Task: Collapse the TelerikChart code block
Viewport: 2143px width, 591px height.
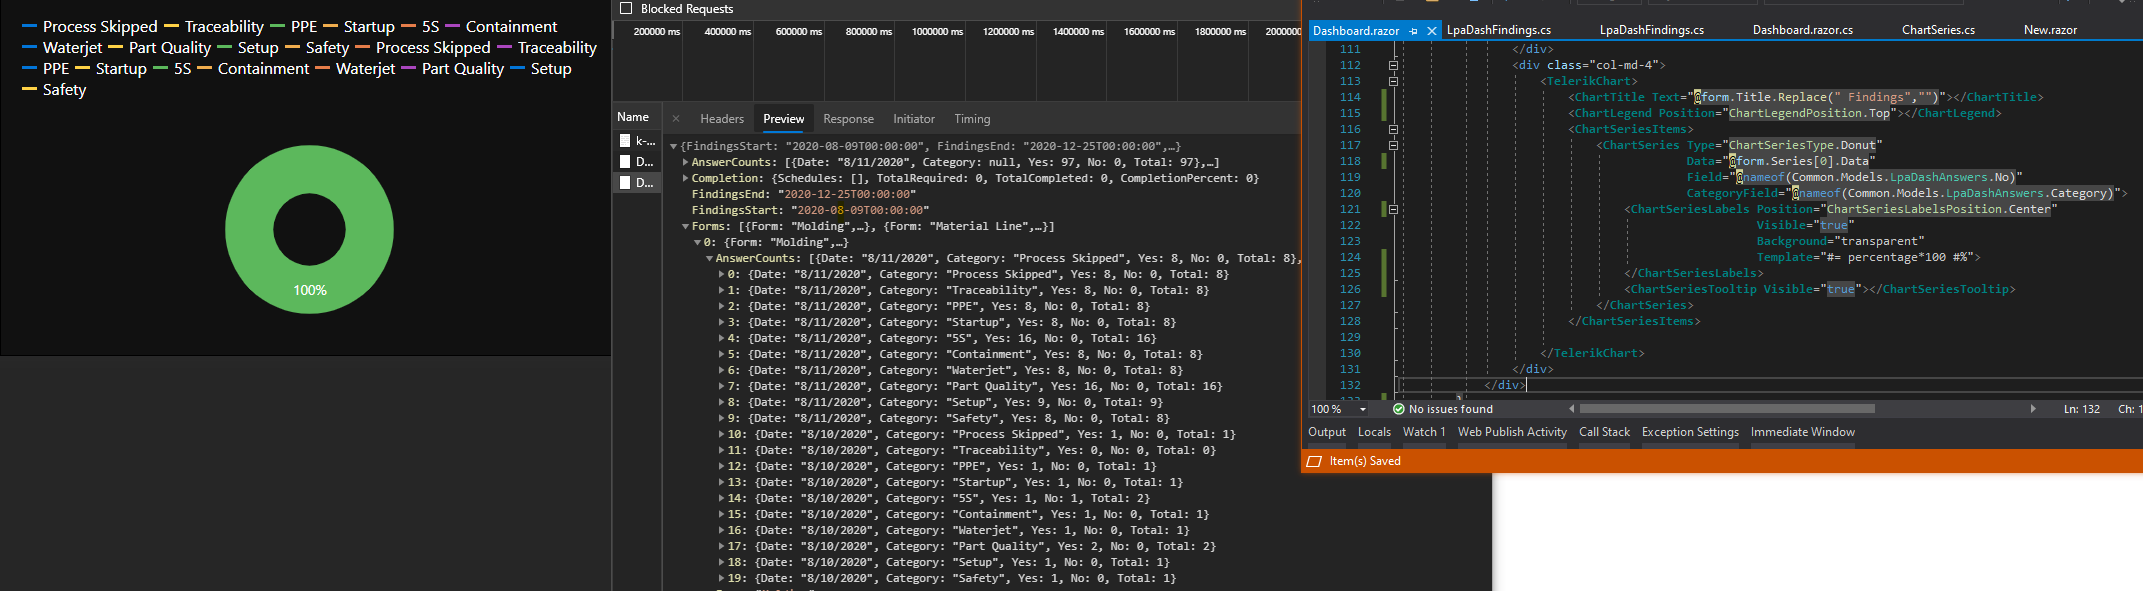Action: pyautogui.click(x=1393, y=81)
